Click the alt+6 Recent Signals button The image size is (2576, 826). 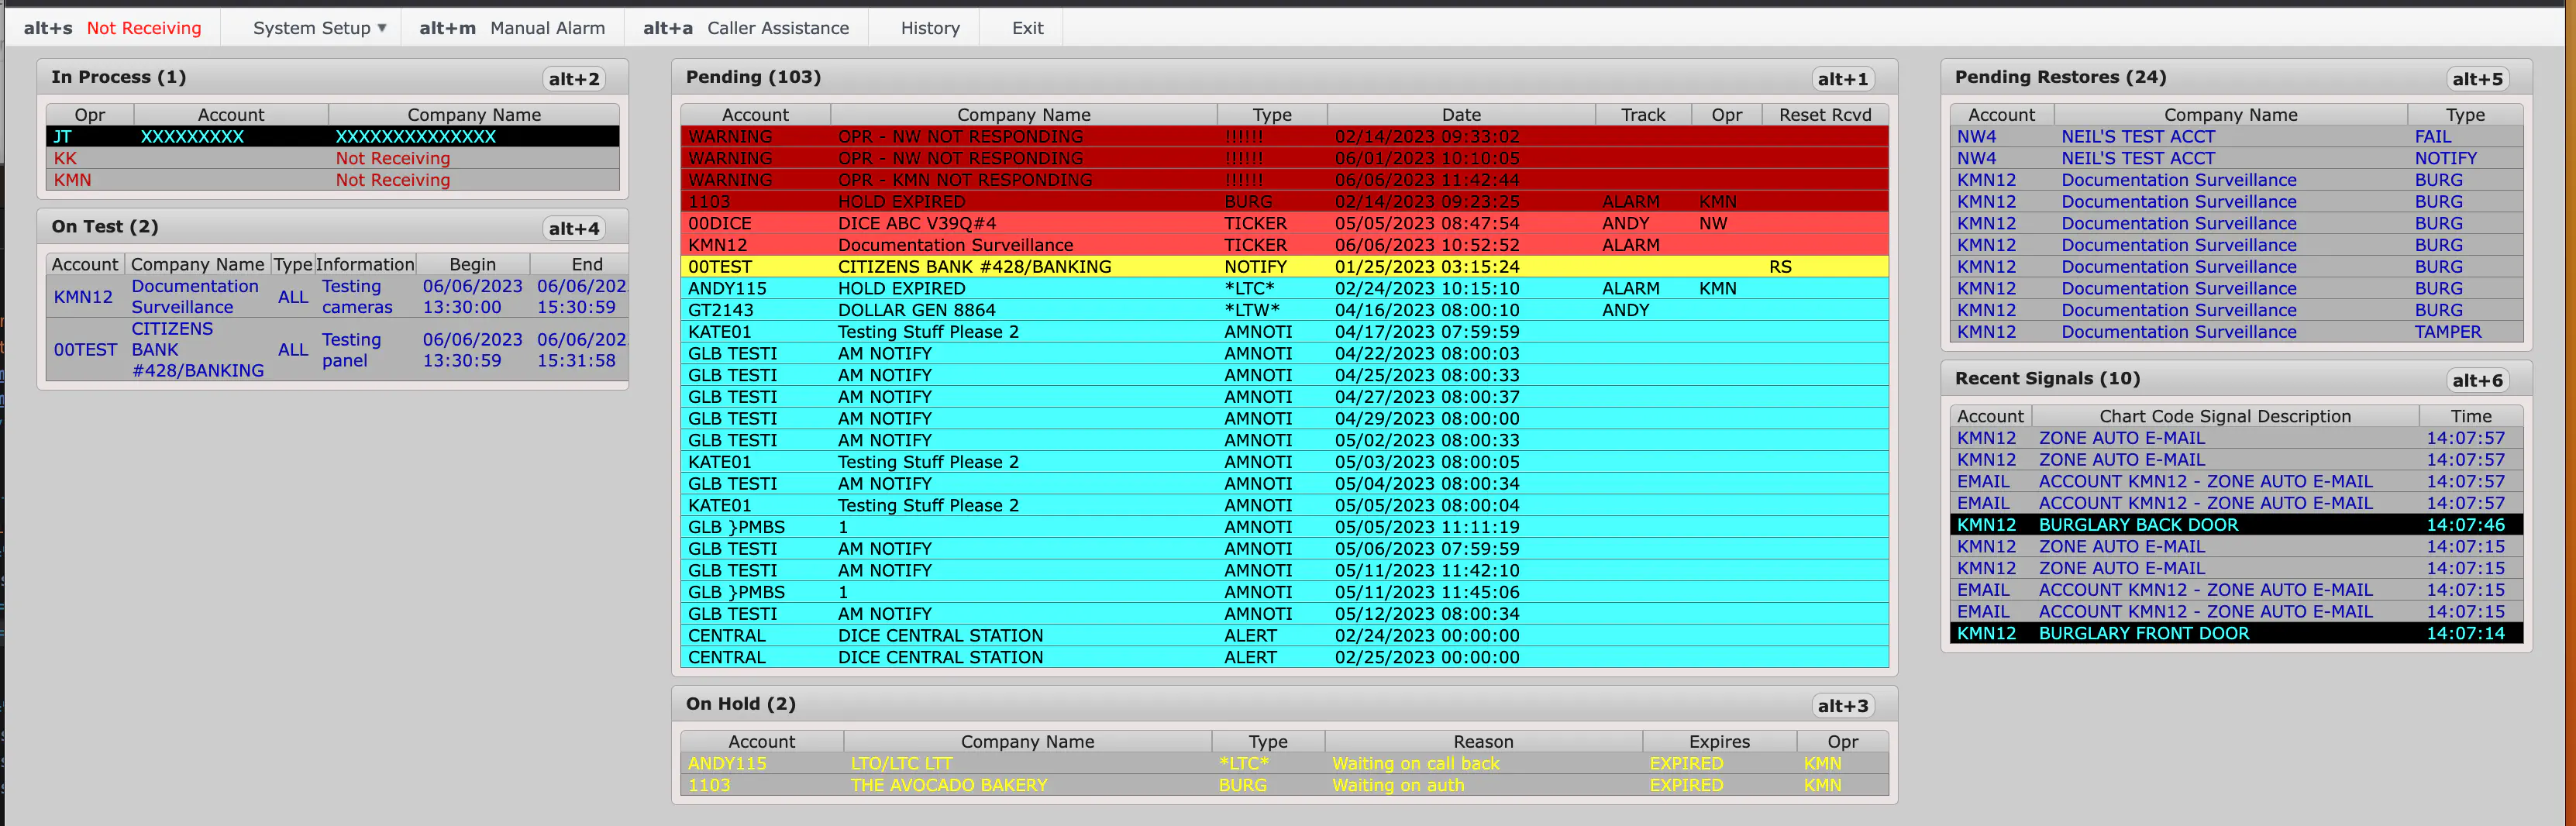click(2477, 380)
